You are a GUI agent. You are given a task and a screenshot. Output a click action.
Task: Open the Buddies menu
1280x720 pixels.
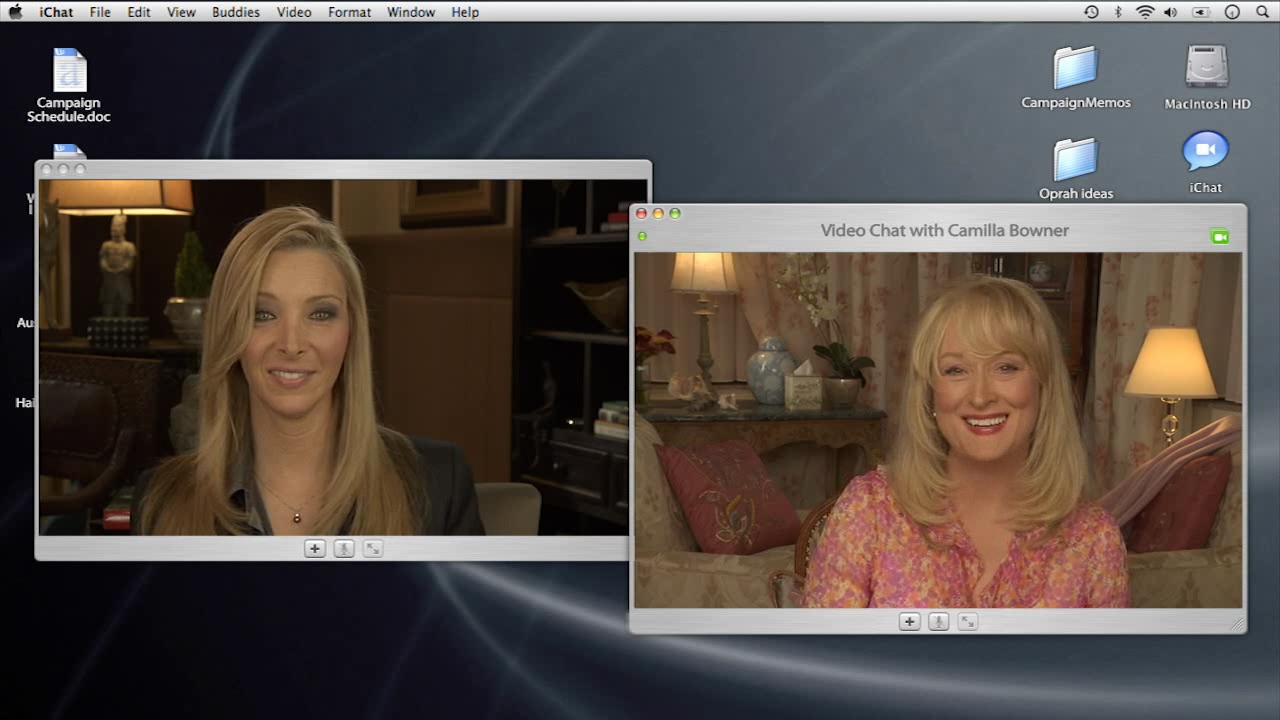[x=236, y=12]
